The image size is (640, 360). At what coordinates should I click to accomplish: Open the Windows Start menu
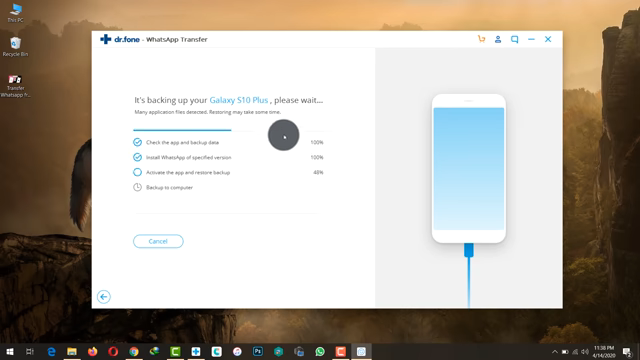(x=10, y=351)
